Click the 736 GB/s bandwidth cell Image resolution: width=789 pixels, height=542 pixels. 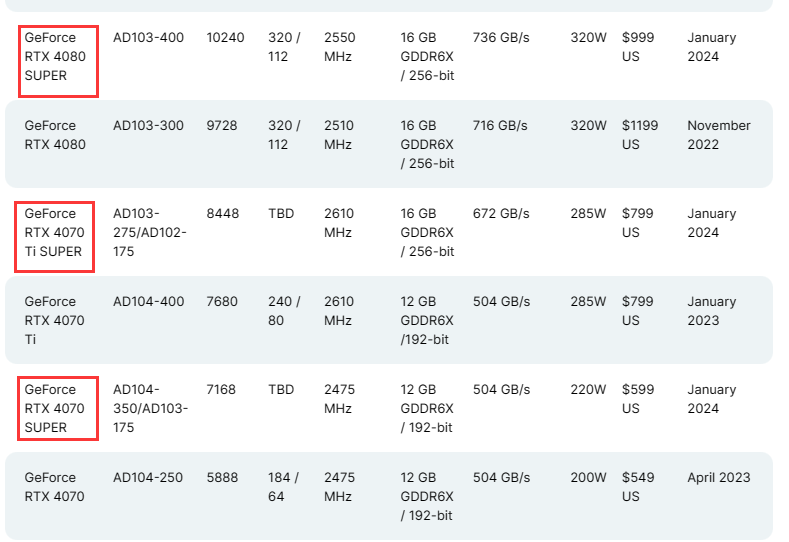point(501,38)
